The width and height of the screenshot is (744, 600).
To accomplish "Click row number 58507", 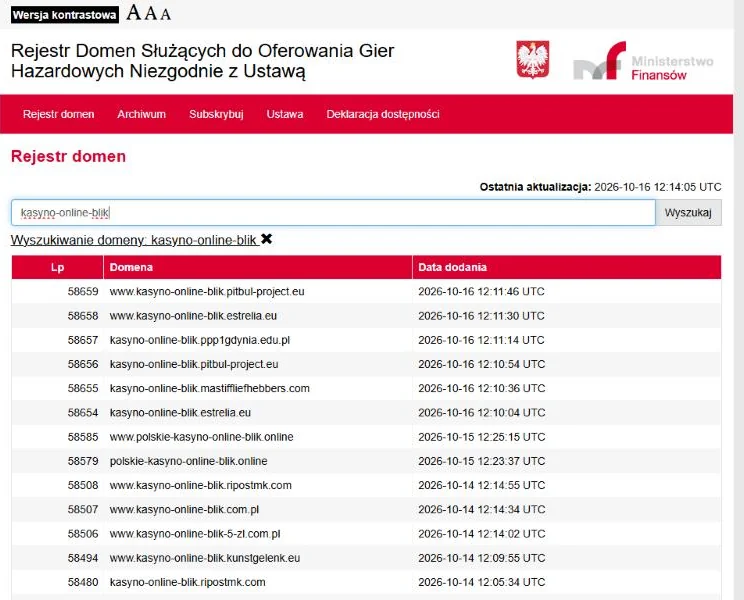I will tap(83, 509).
